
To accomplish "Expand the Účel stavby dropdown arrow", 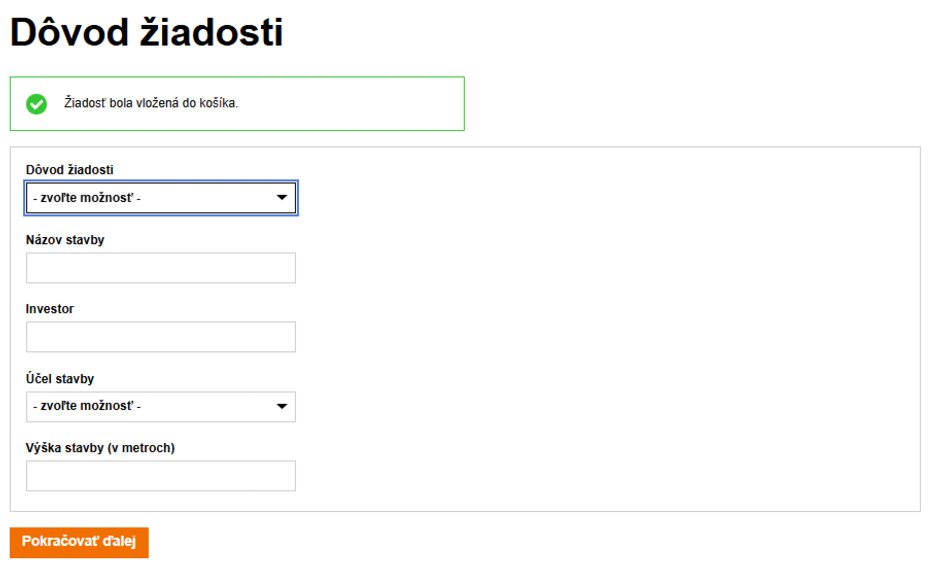I will point(282,406).
